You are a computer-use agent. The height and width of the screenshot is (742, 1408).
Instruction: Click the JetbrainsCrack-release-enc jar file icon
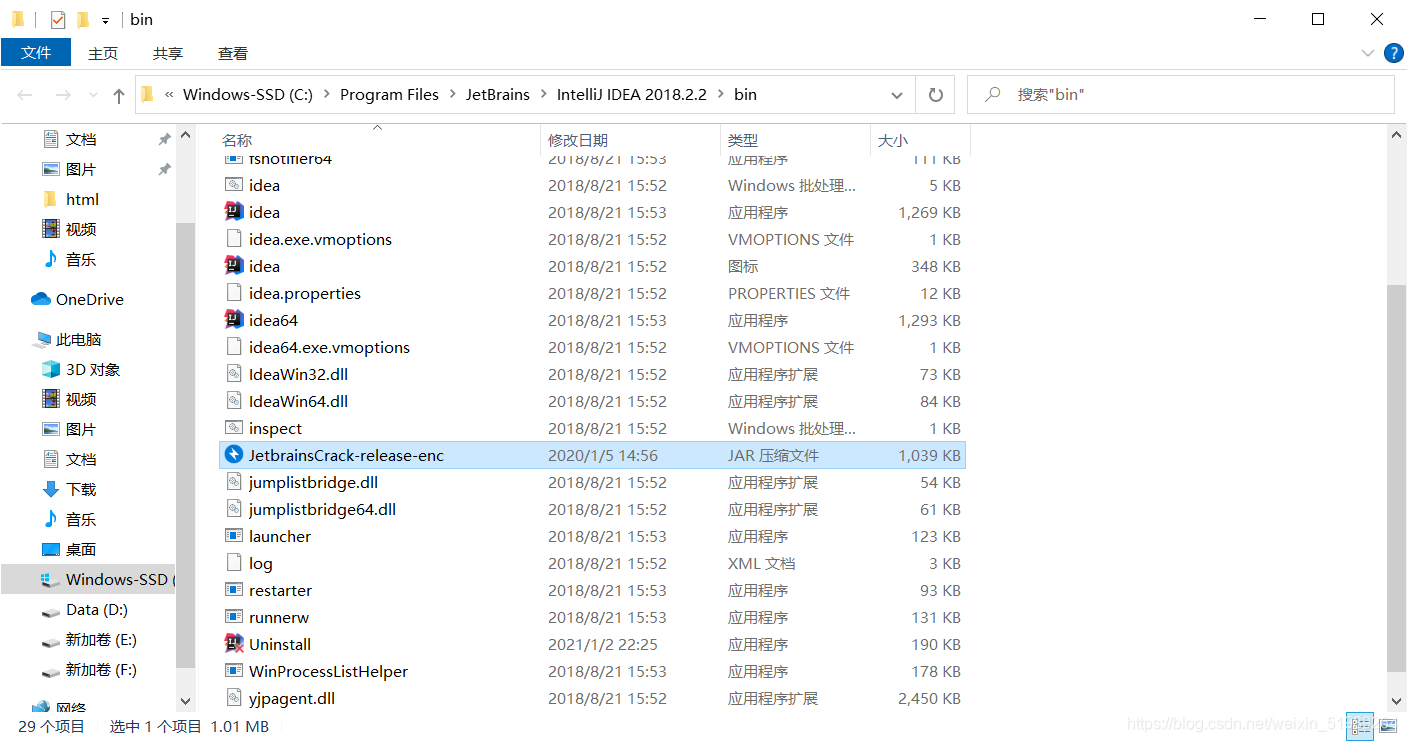point(234,455)
